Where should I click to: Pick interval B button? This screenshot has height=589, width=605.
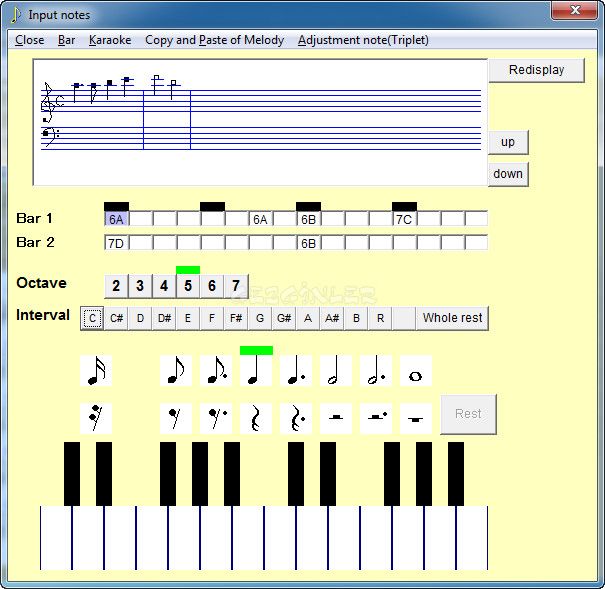click(356, 318)
